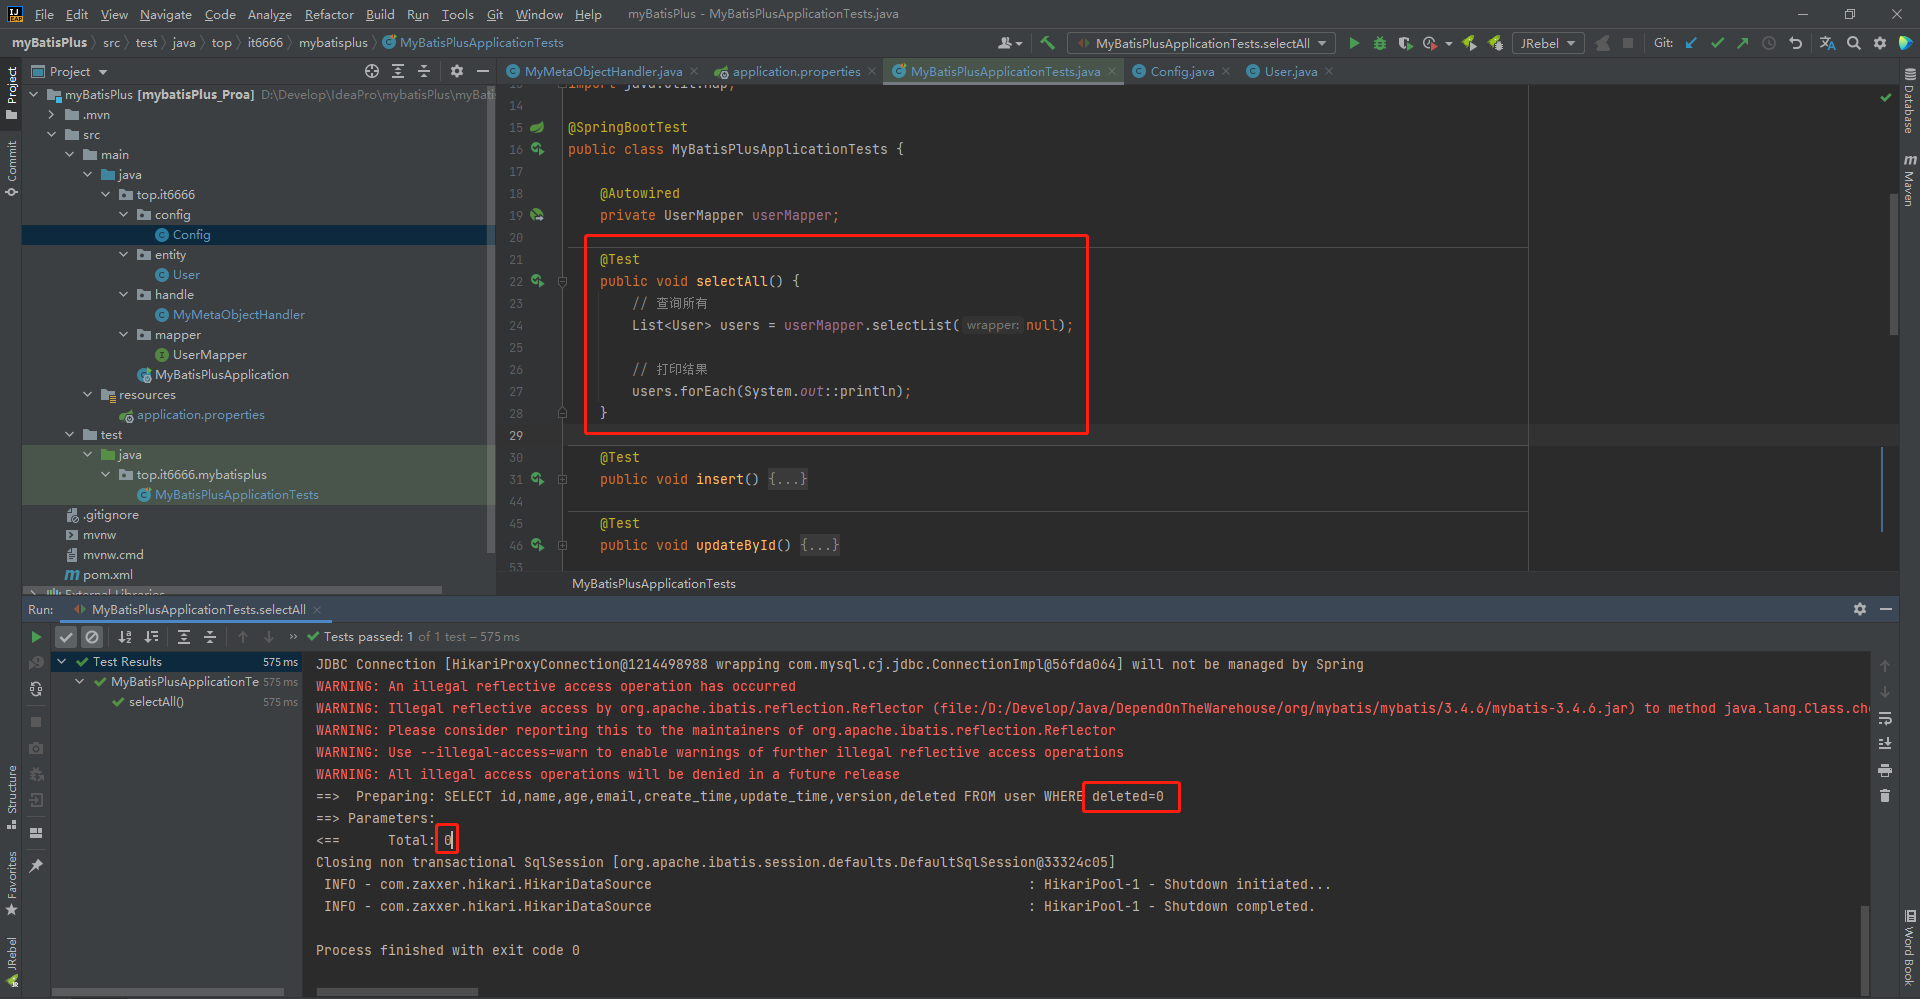Image resolution: width=1920 pixels, height=999 pixels.
Task: Open the JRebel dropdown
Action: click(1548, 43)
